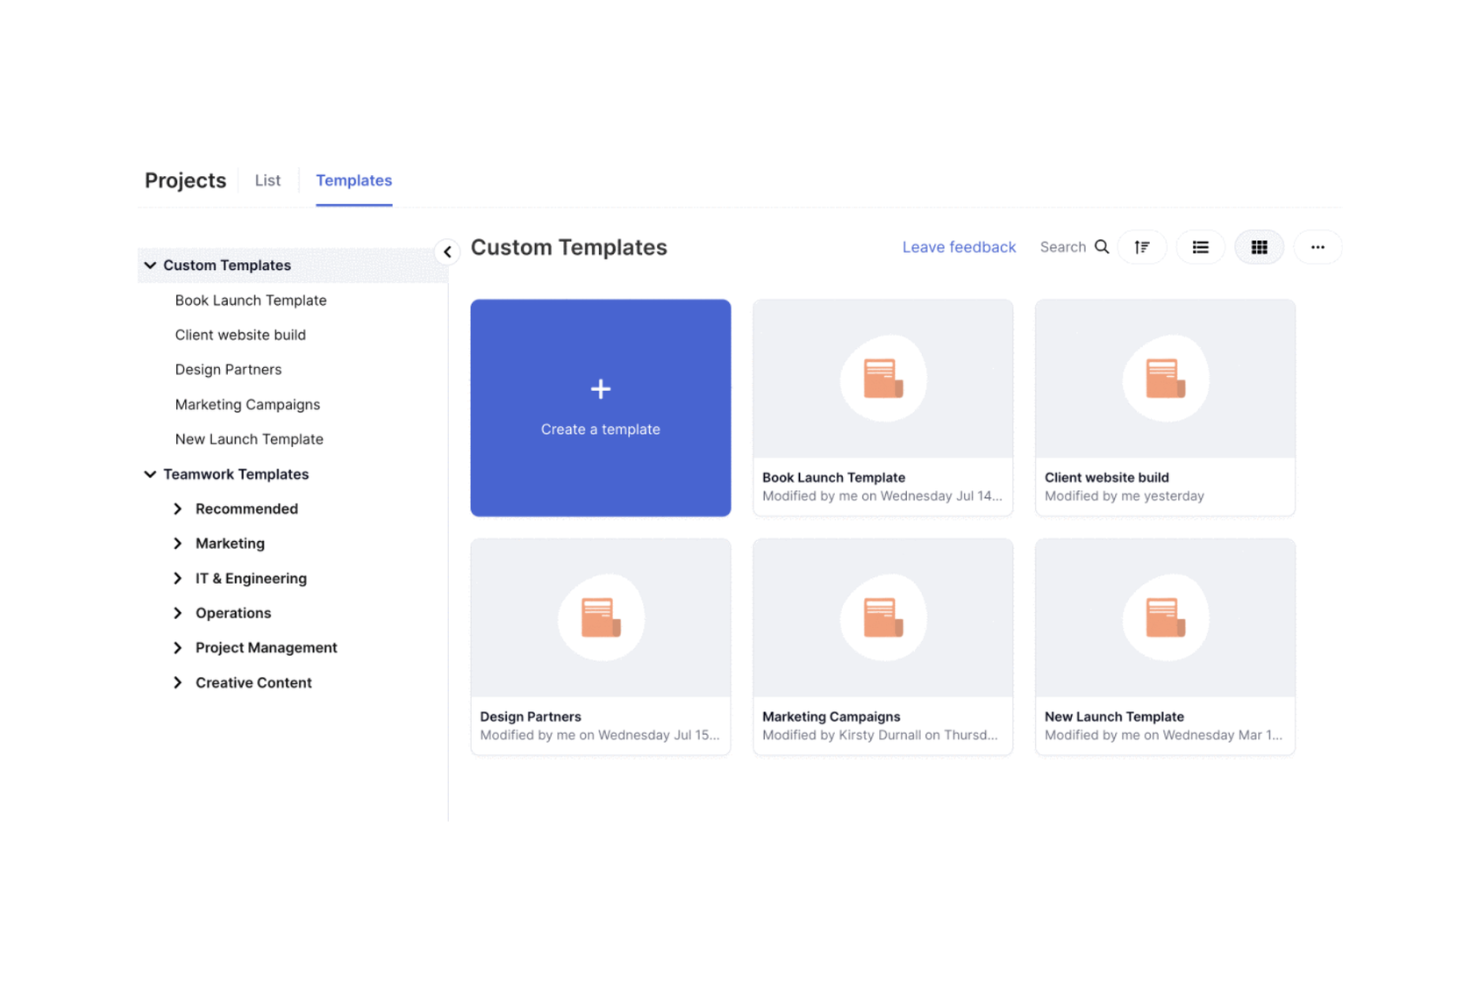The height and width of the screenshot is (987, 1480).
Task: Expand the Marketing category chevron
Action: pos(178,543)
